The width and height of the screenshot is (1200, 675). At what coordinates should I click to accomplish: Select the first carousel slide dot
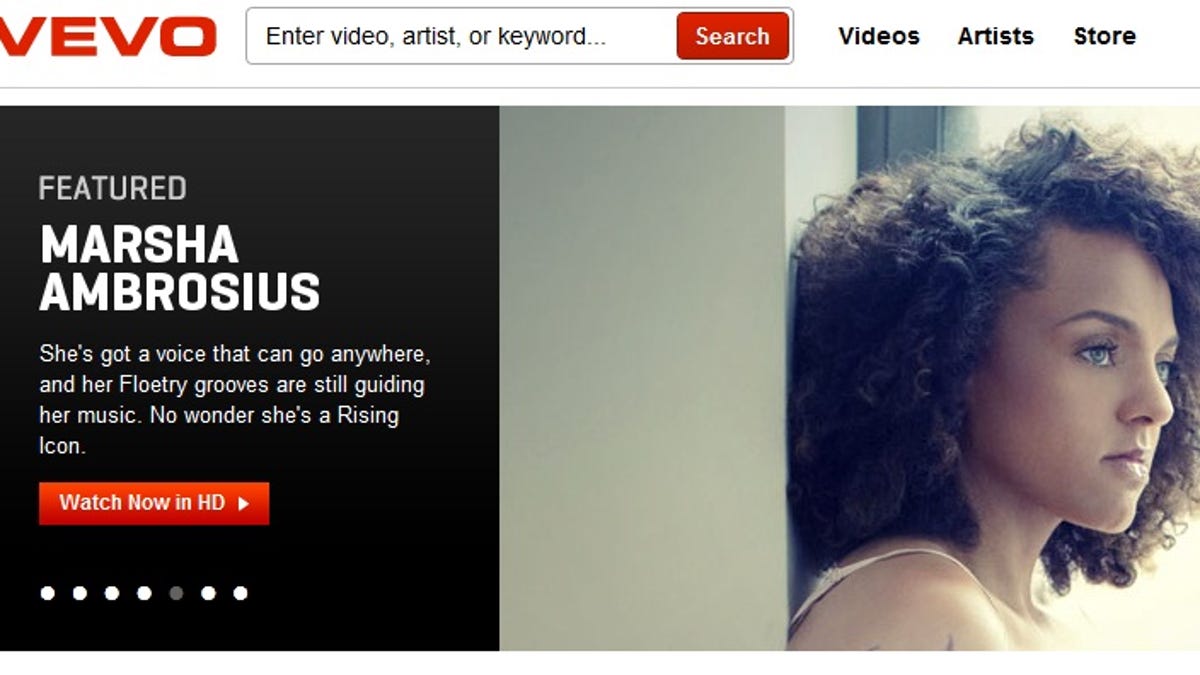coord(48,593)
